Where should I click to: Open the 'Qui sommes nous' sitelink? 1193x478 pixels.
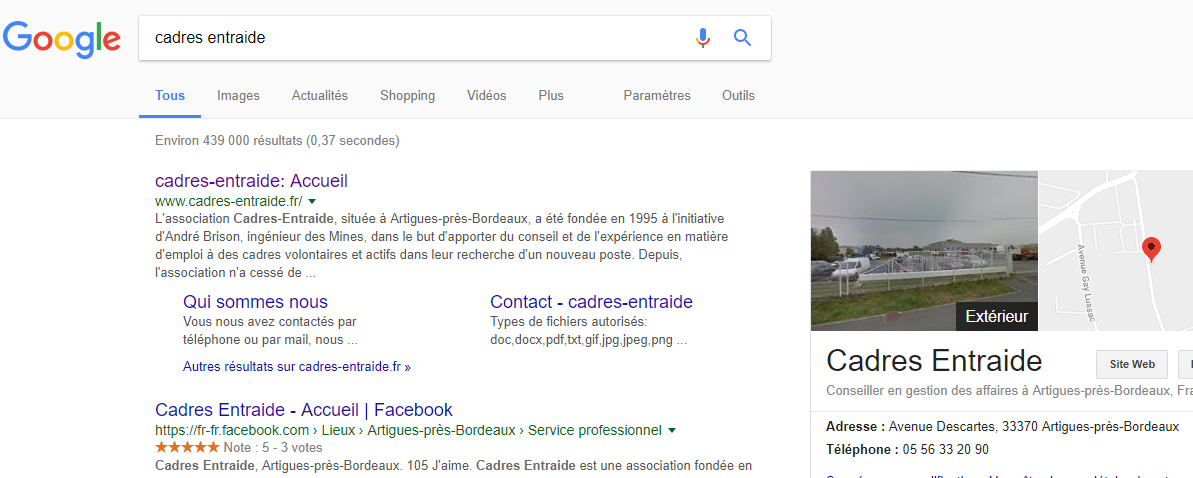pos(256,301)
